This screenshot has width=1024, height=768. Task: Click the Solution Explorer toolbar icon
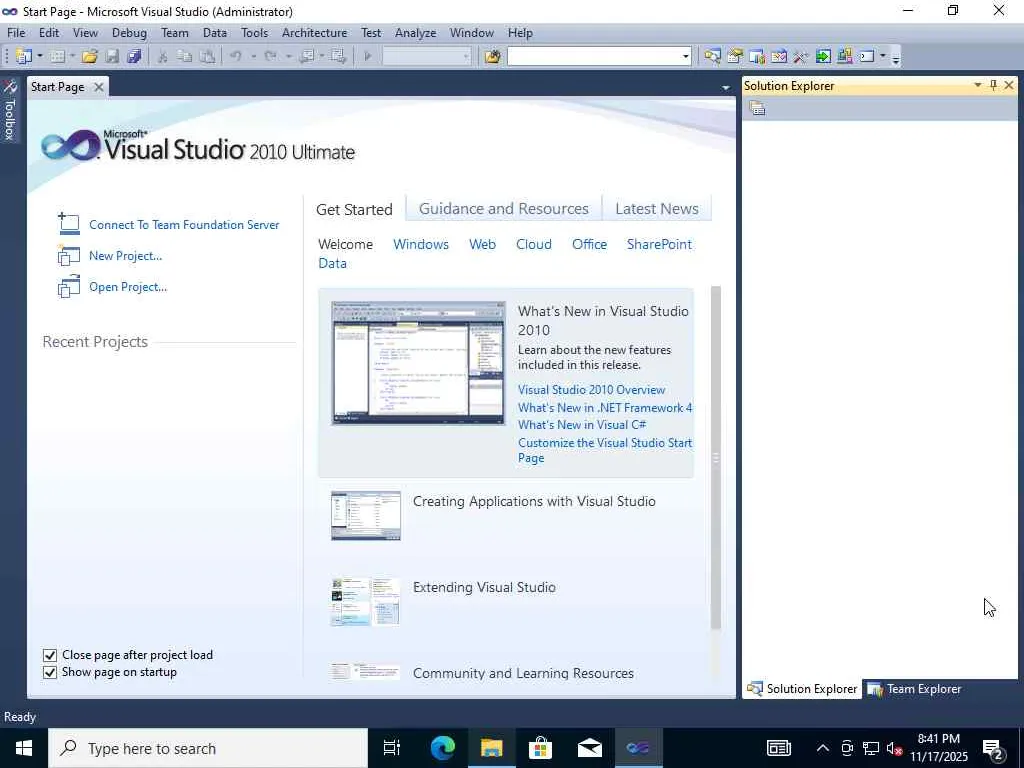click(x=712, y=56)
